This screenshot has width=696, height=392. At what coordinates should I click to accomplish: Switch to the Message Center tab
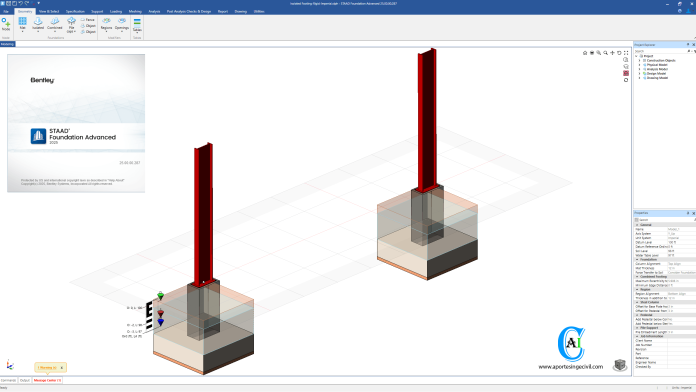point(47,380)
